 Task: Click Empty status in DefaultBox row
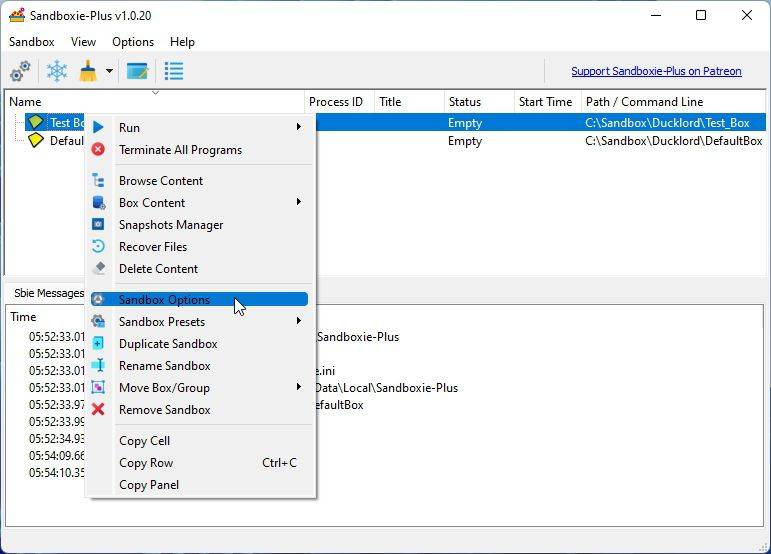[x=465, y=141]
